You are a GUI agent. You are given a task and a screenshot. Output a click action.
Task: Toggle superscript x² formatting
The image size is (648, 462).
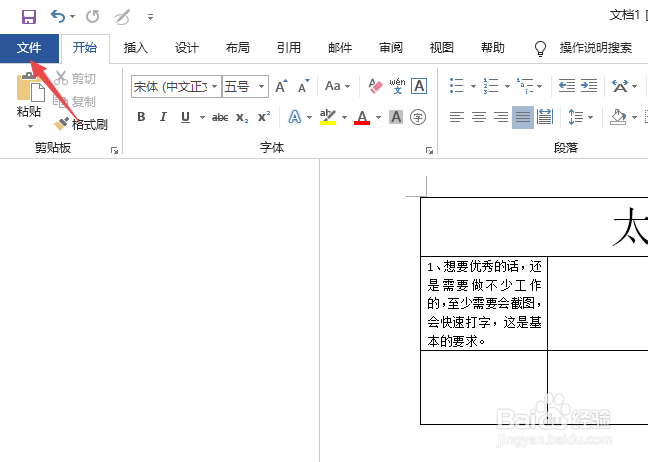264,117
